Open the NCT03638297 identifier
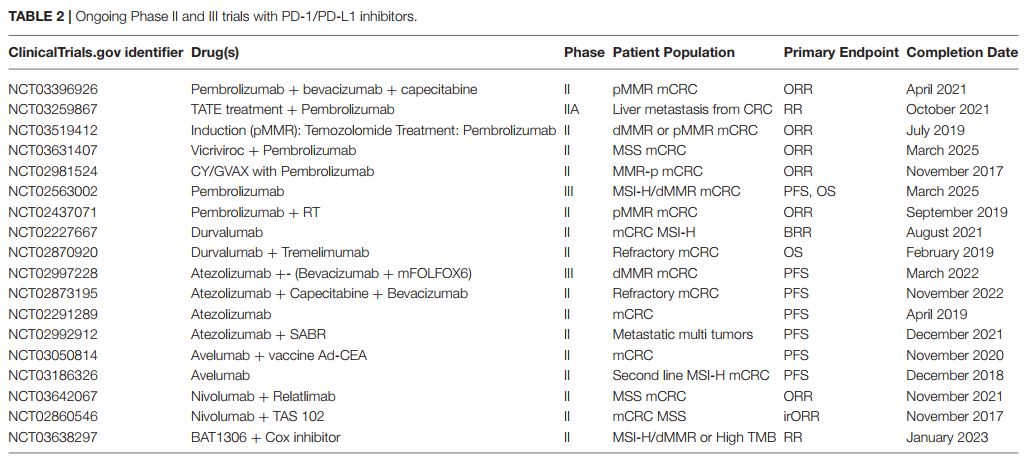 coord(53,437)
